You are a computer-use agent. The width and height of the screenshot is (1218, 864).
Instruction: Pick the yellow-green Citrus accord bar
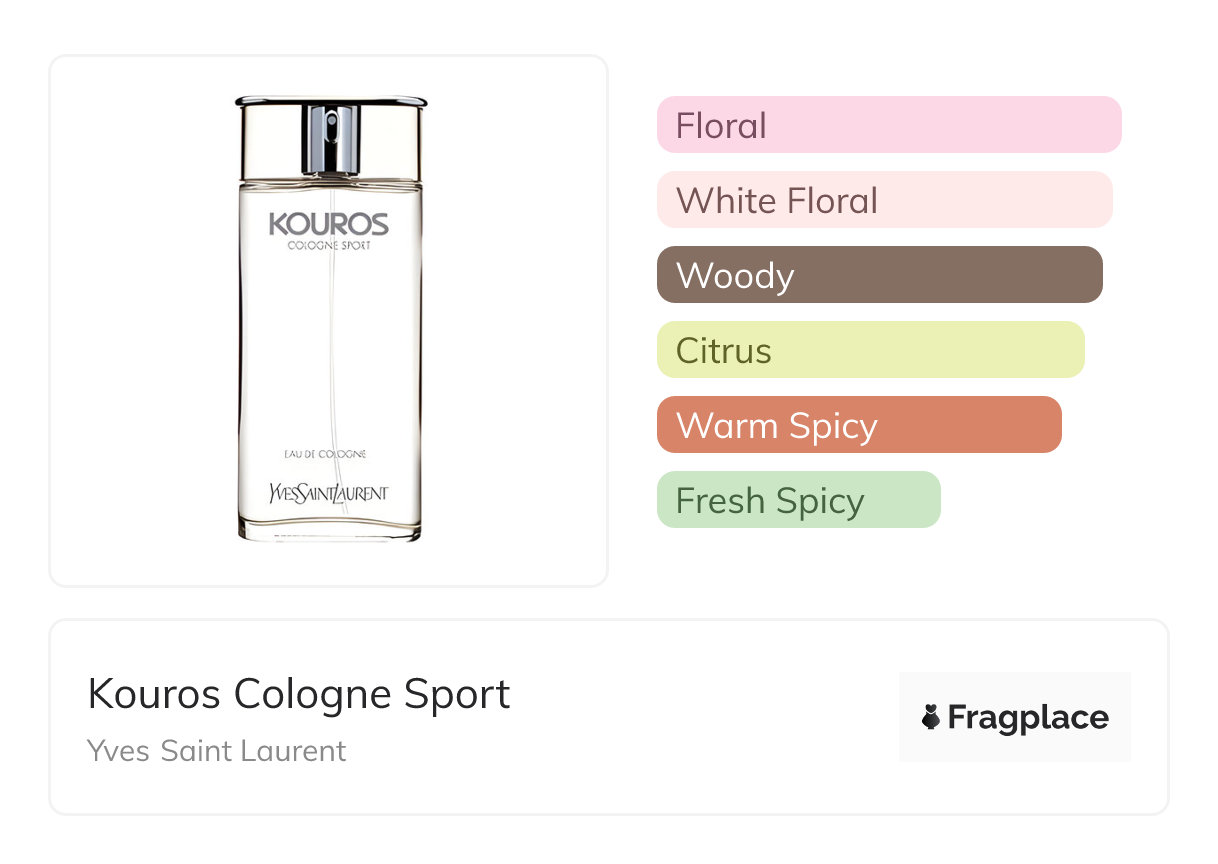click(x=870, y=350)
